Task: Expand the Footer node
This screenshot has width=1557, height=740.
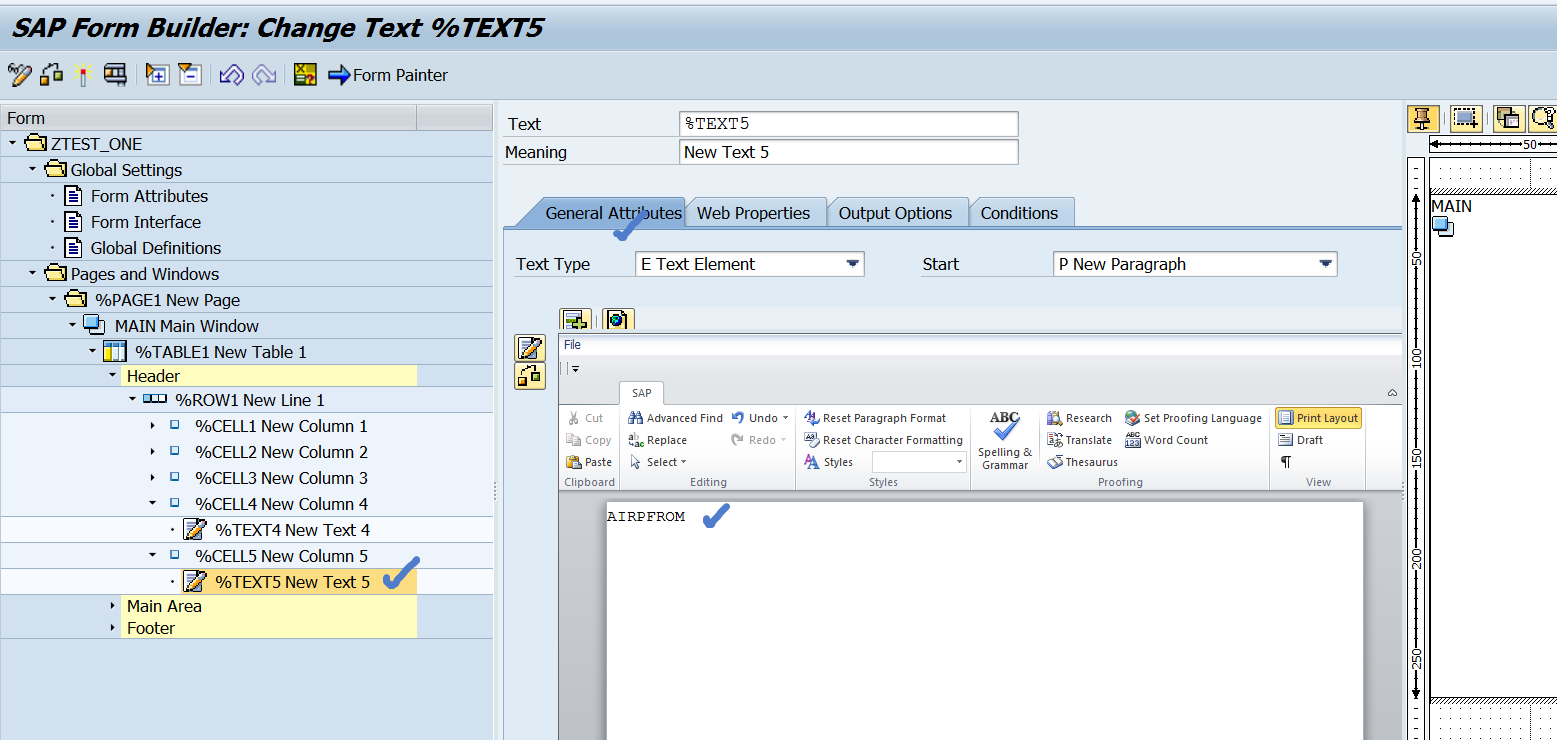Action: [x=113, y=627]
